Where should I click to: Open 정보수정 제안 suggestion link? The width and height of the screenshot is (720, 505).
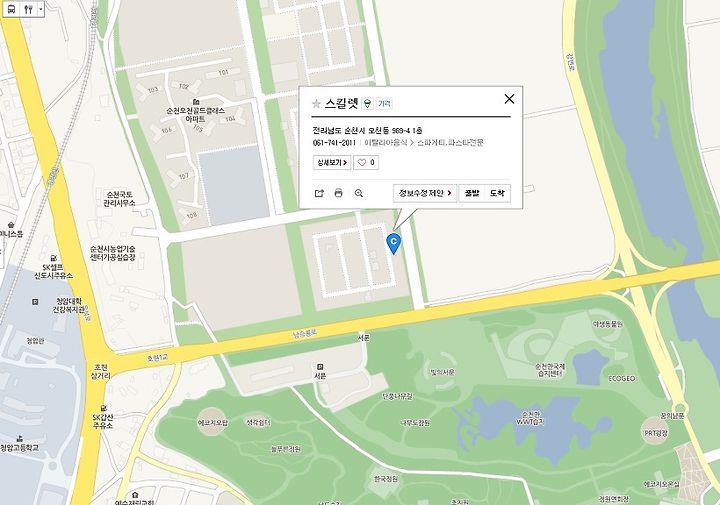425,193
